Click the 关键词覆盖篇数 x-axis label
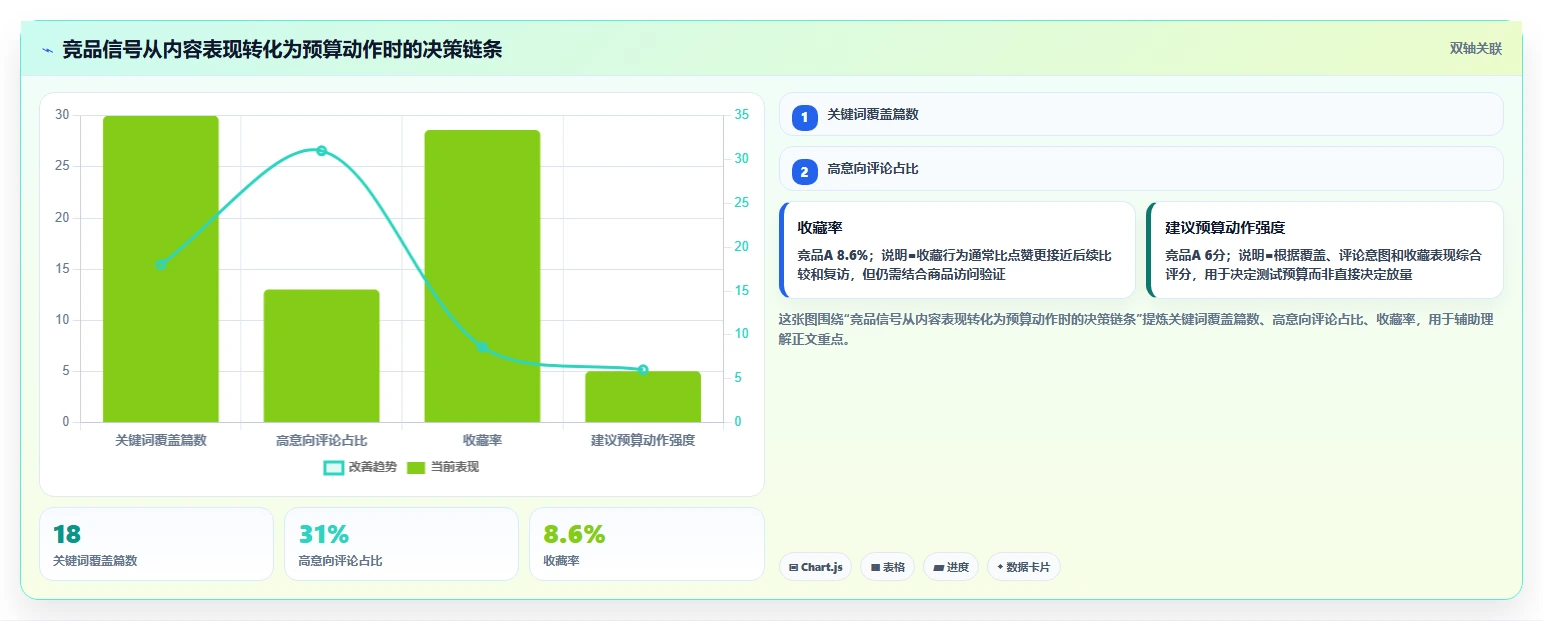This screenshot has height=621, width=1543. 161,440
